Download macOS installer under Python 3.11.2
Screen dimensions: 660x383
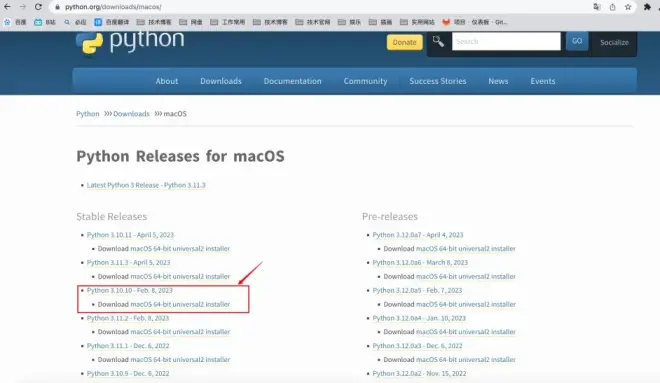[180, 332]
